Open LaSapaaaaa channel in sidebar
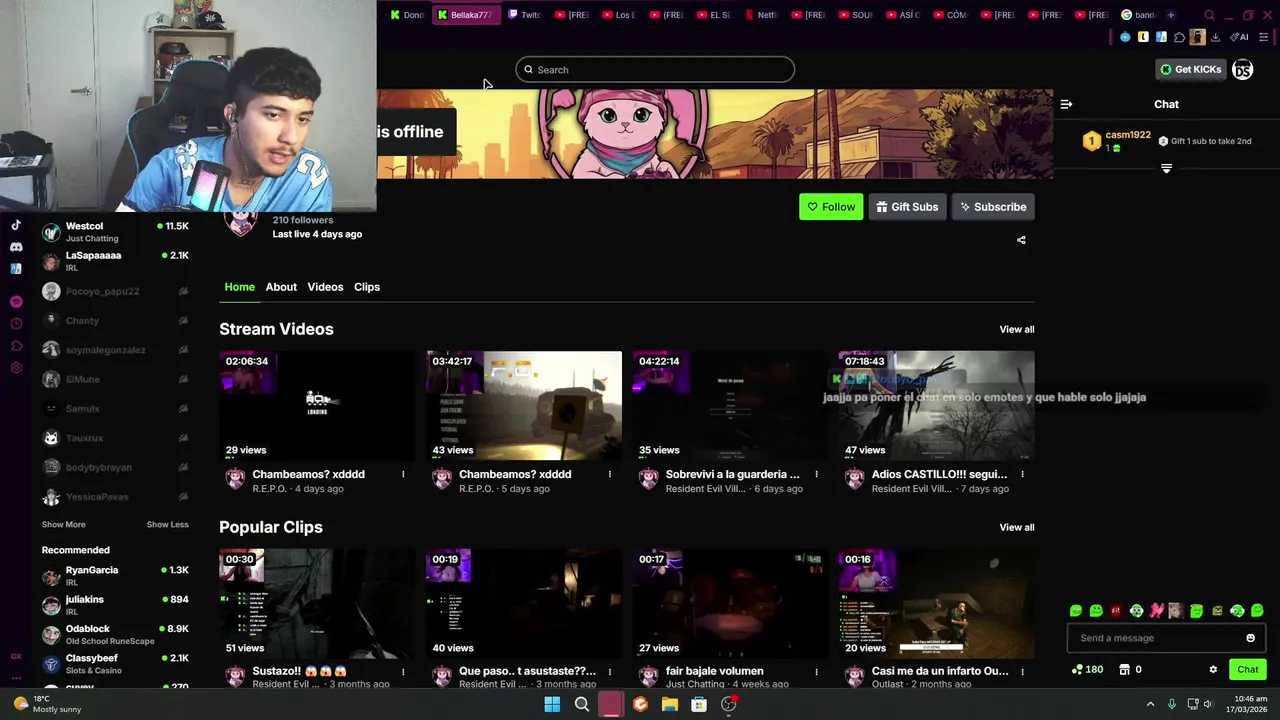Image resolution: width=1280 pixels, height=720 pixels. click(x=115, y=261)
